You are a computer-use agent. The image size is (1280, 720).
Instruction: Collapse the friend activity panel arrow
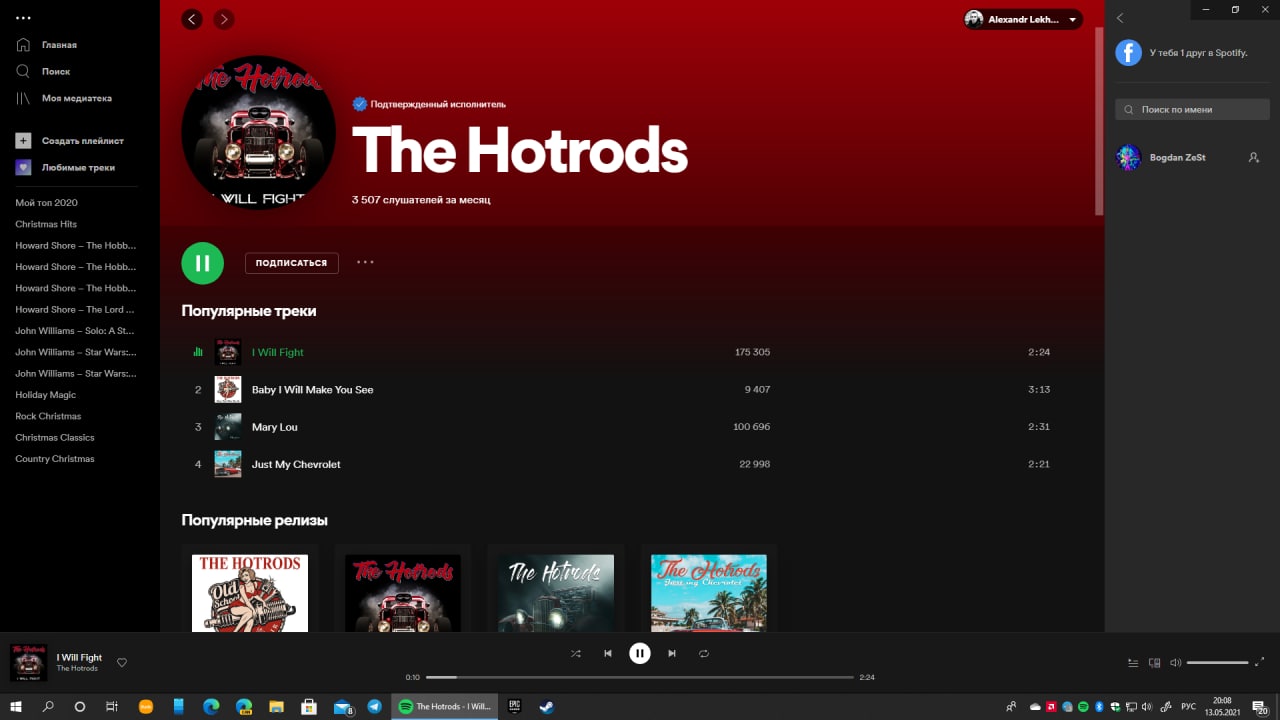1120,18
